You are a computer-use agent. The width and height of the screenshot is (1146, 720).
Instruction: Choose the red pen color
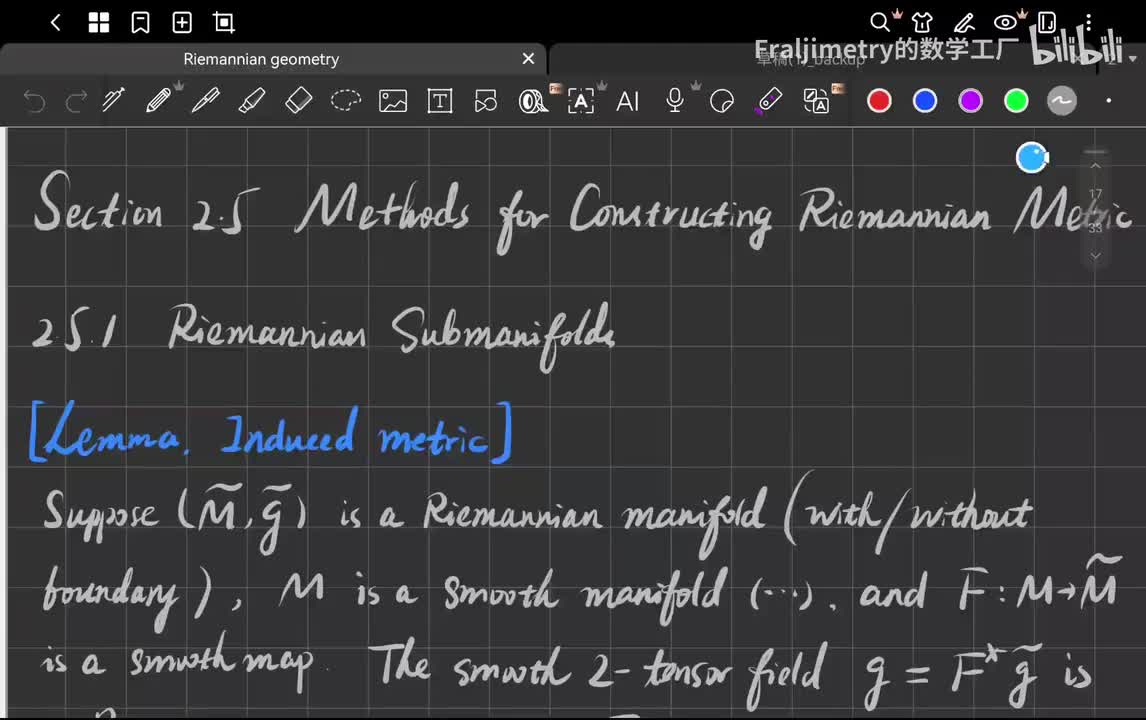tap(879, 101)
